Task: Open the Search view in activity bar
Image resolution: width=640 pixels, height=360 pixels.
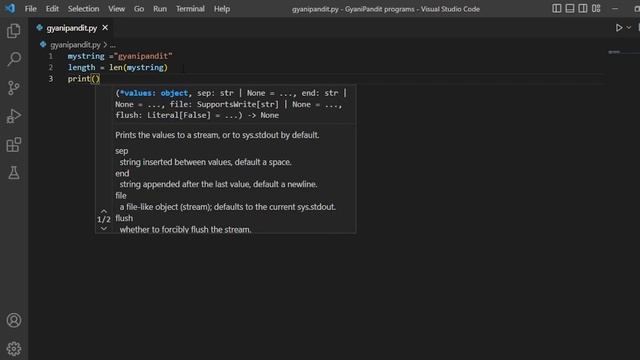Action: [13, 59]
